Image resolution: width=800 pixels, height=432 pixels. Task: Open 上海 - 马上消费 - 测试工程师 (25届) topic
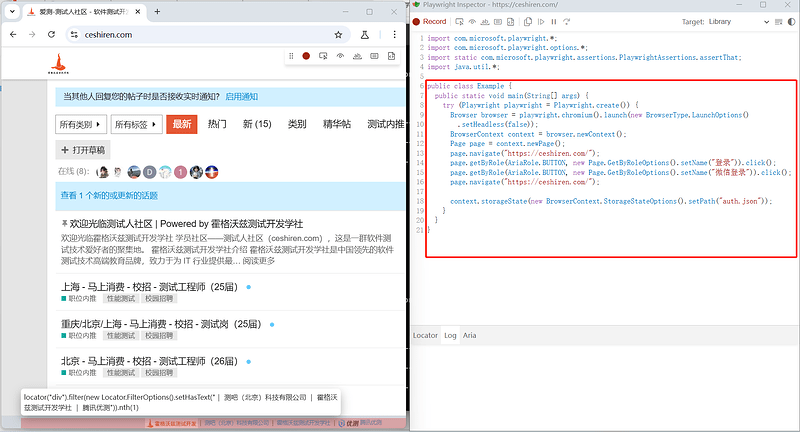pyautogui.click(x=149, y=287)
